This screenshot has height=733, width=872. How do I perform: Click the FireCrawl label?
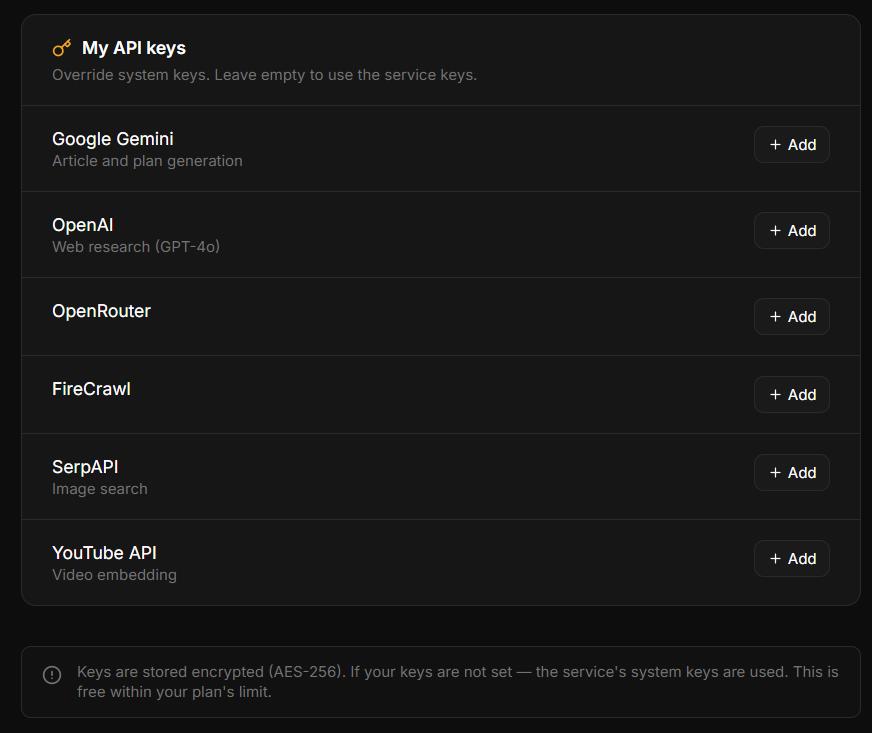(x=91, y=389)
